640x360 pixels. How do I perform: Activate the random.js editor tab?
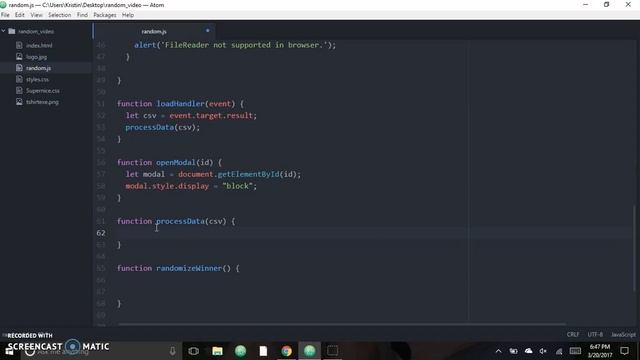pyautogui.click(x=154, y=31)
